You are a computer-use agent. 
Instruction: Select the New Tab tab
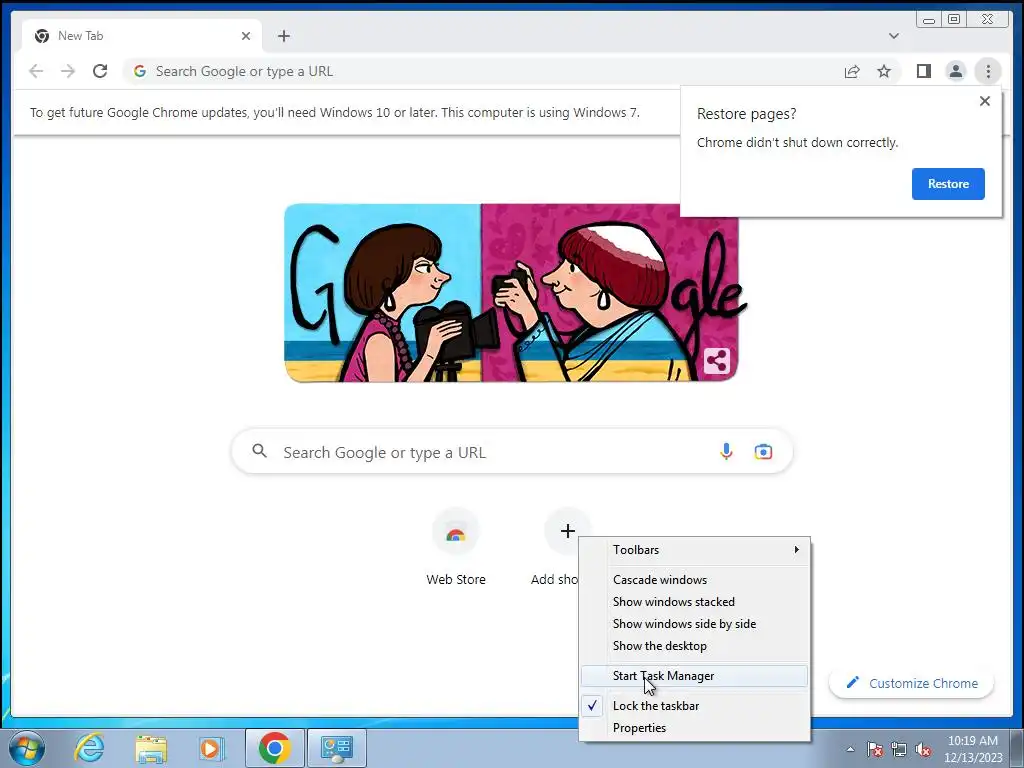pos(142,36)
